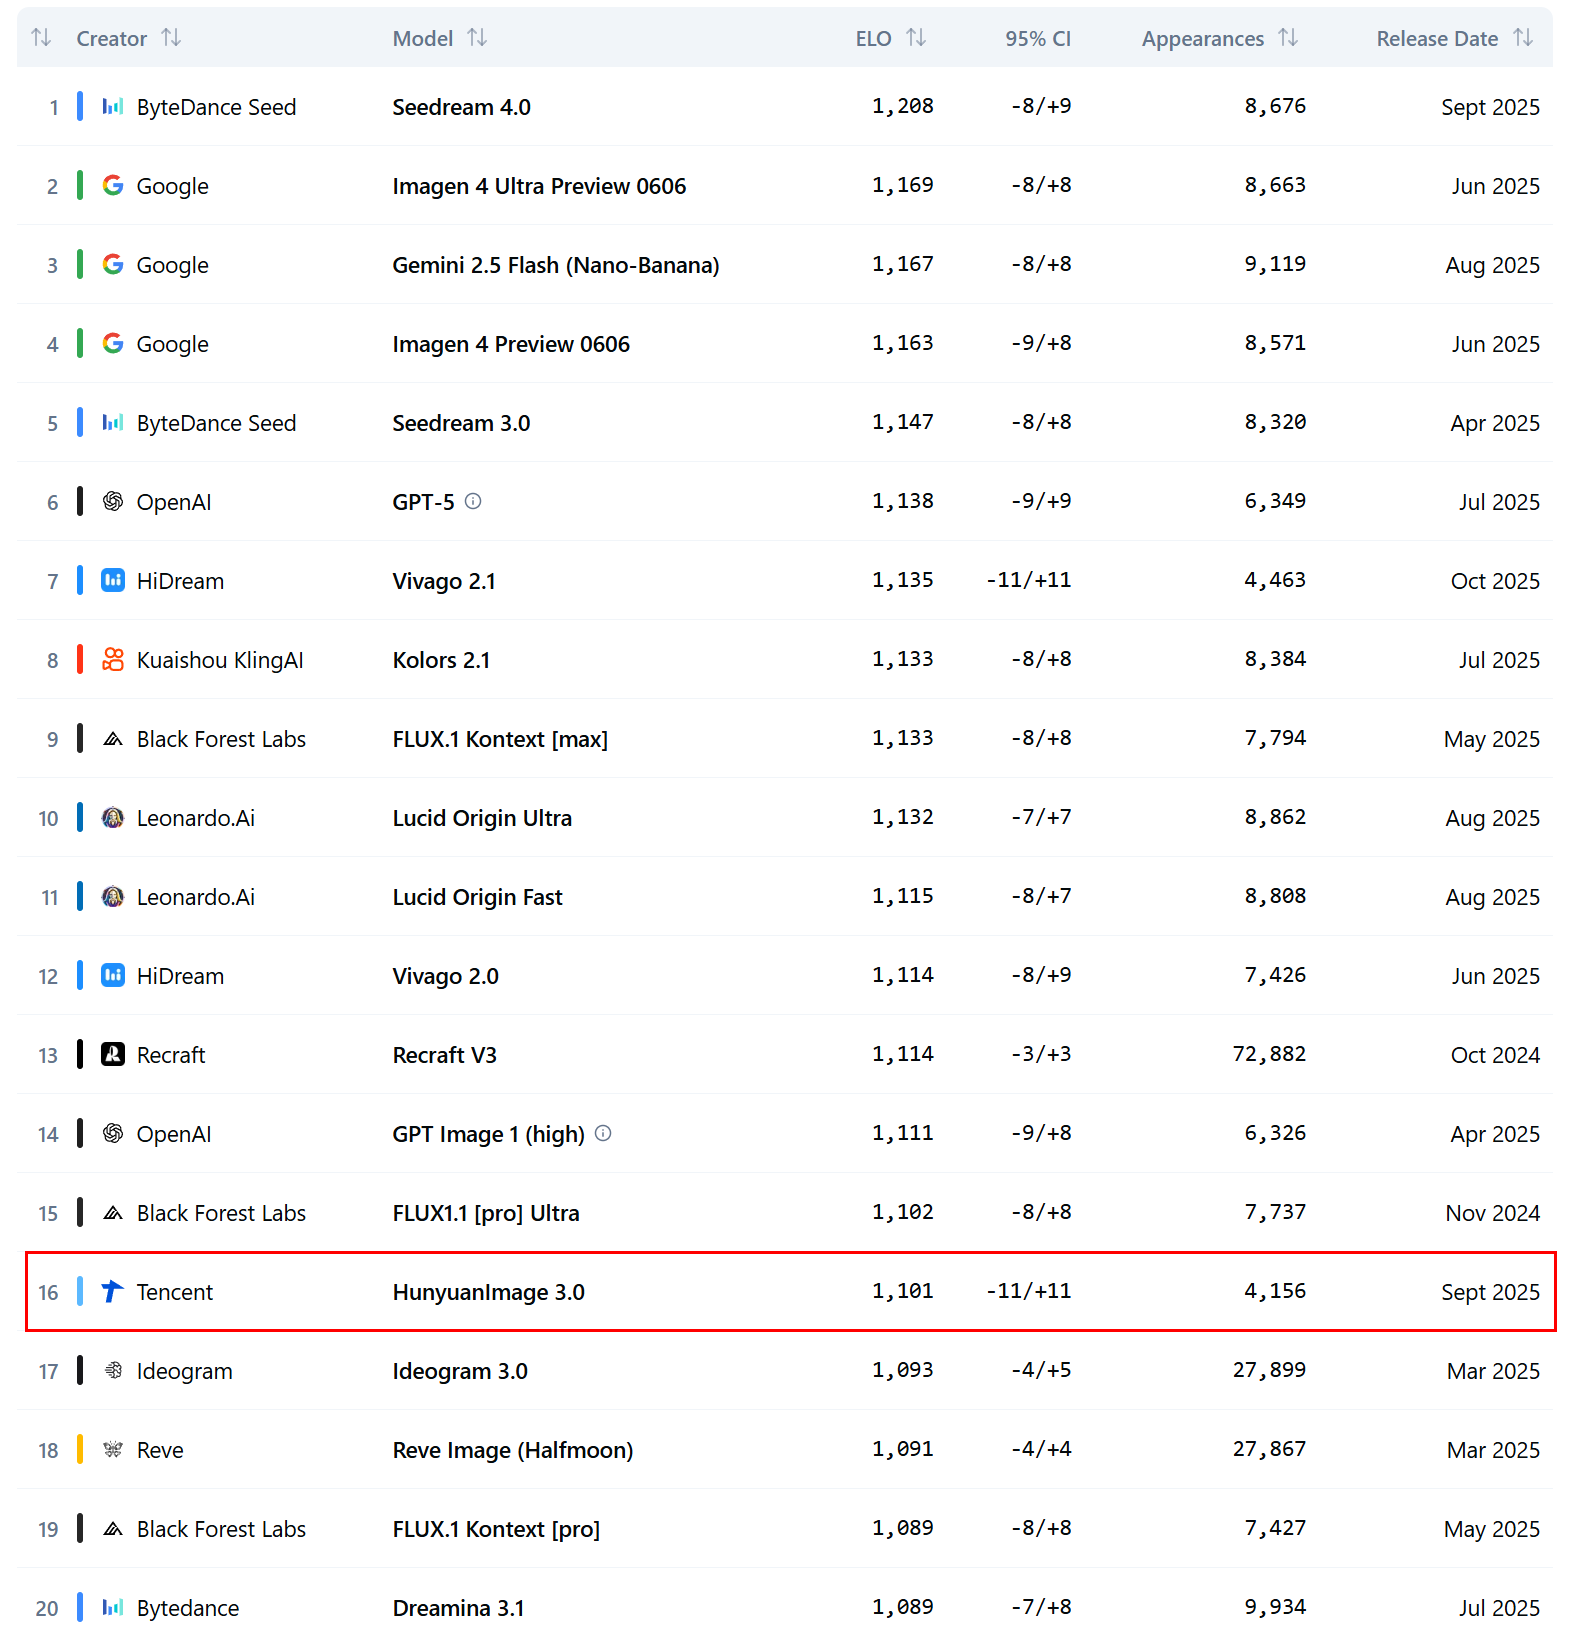Select the Vivago 2.0 model name

coord(445,976)
